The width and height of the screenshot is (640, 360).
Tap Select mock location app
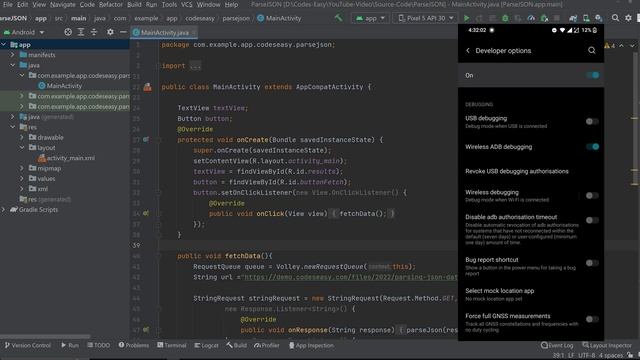500,294
